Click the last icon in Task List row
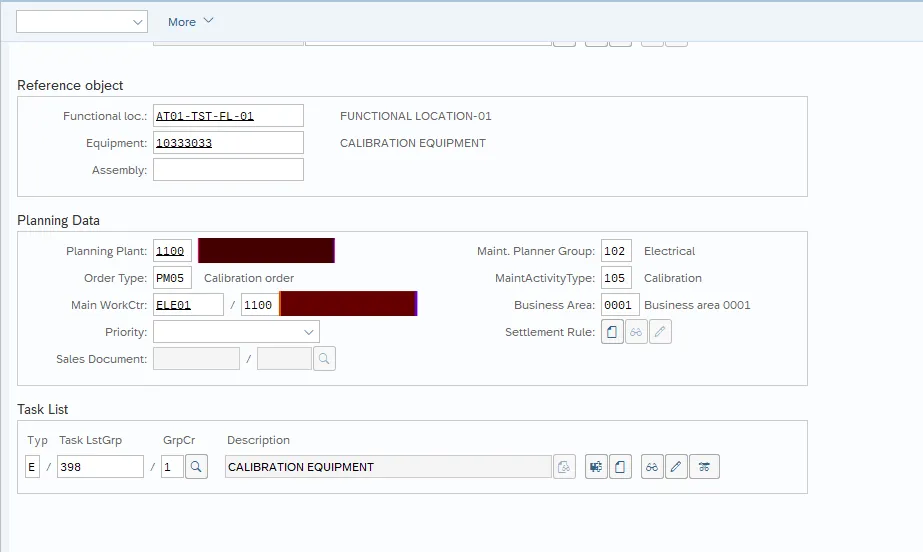The height and width of the screenshot is (552, 923). coord(704,466)
